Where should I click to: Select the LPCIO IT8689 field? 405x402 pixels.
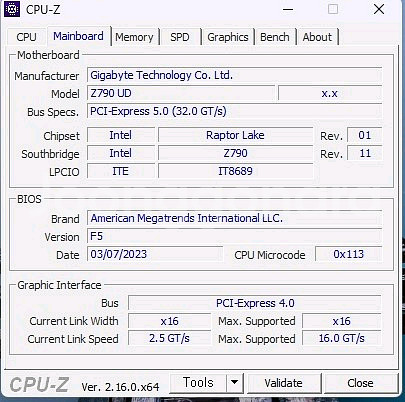pos(235,171)
